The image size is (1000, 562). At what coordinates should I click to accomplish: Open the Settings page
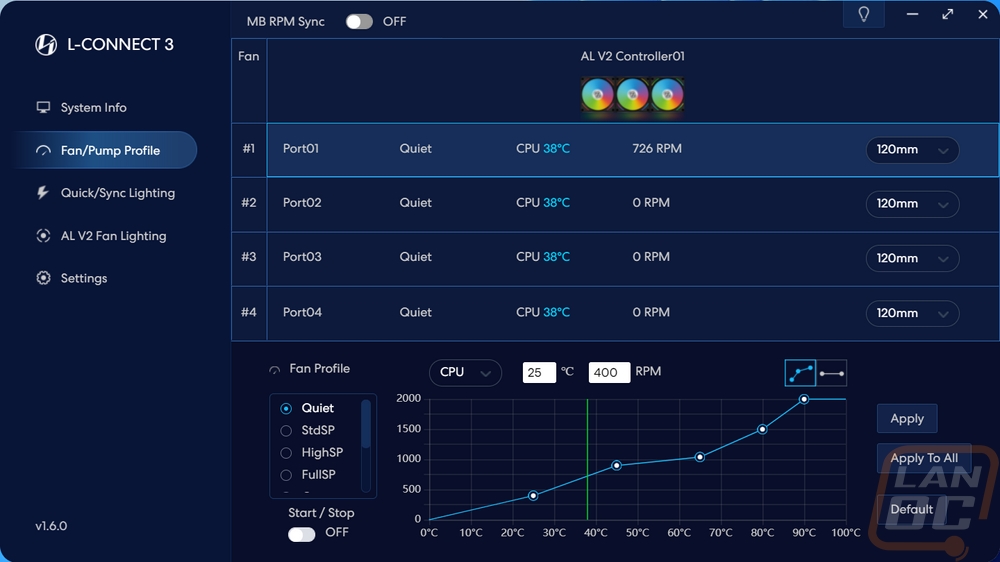(x=84, y=278)
